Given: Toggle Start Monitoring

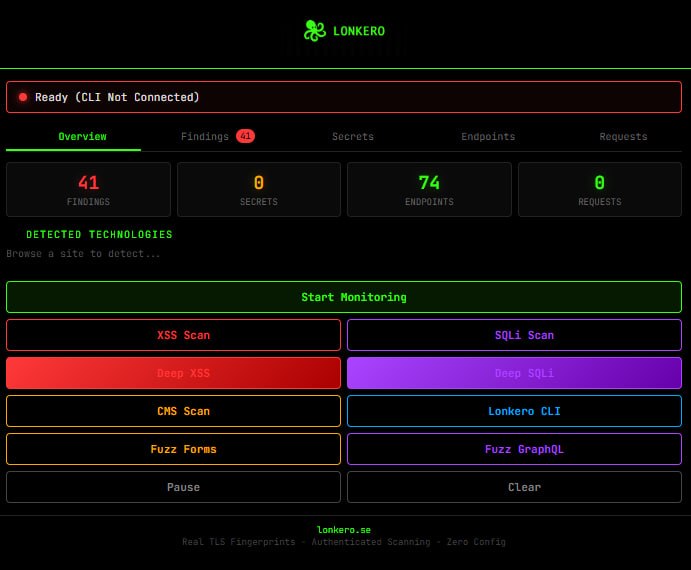Looking at the screenshot, I should (x=344, y=297).
